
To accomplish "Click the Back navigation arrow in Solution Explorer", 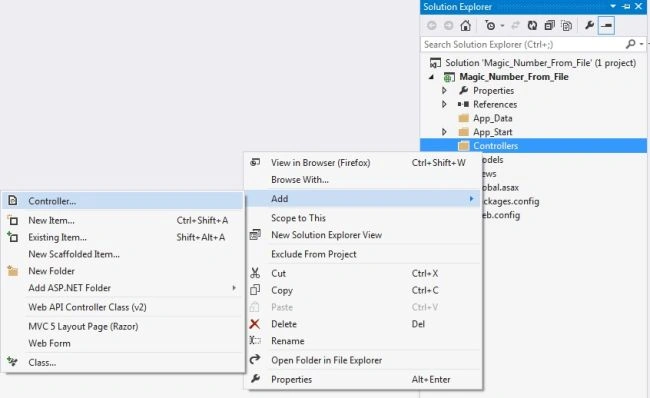I will click(x=432, y=26).
